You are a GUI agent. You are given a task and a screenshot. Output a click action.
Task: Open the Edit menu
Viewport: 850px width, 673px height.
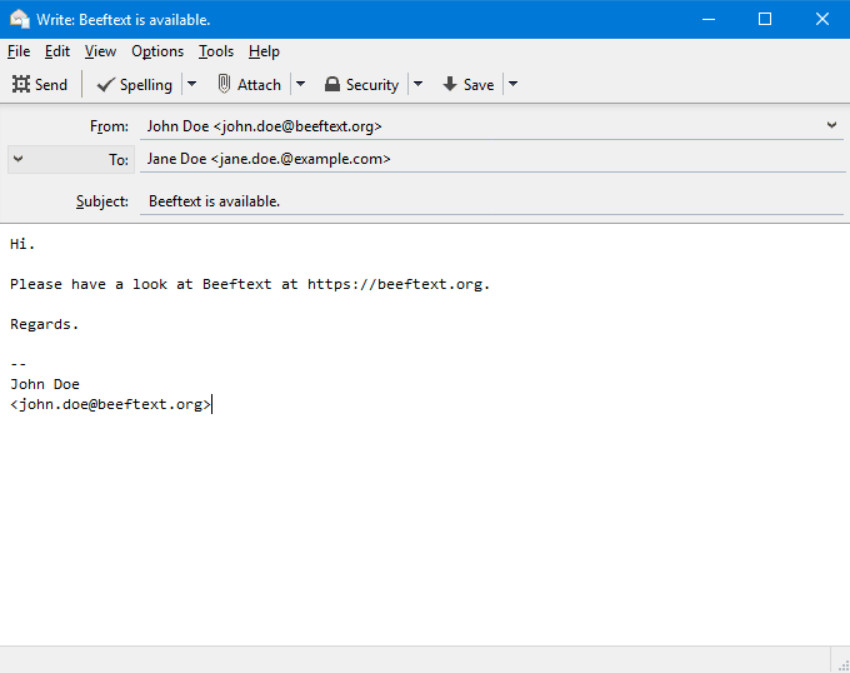pyautogui.click(x=57, y=52)
